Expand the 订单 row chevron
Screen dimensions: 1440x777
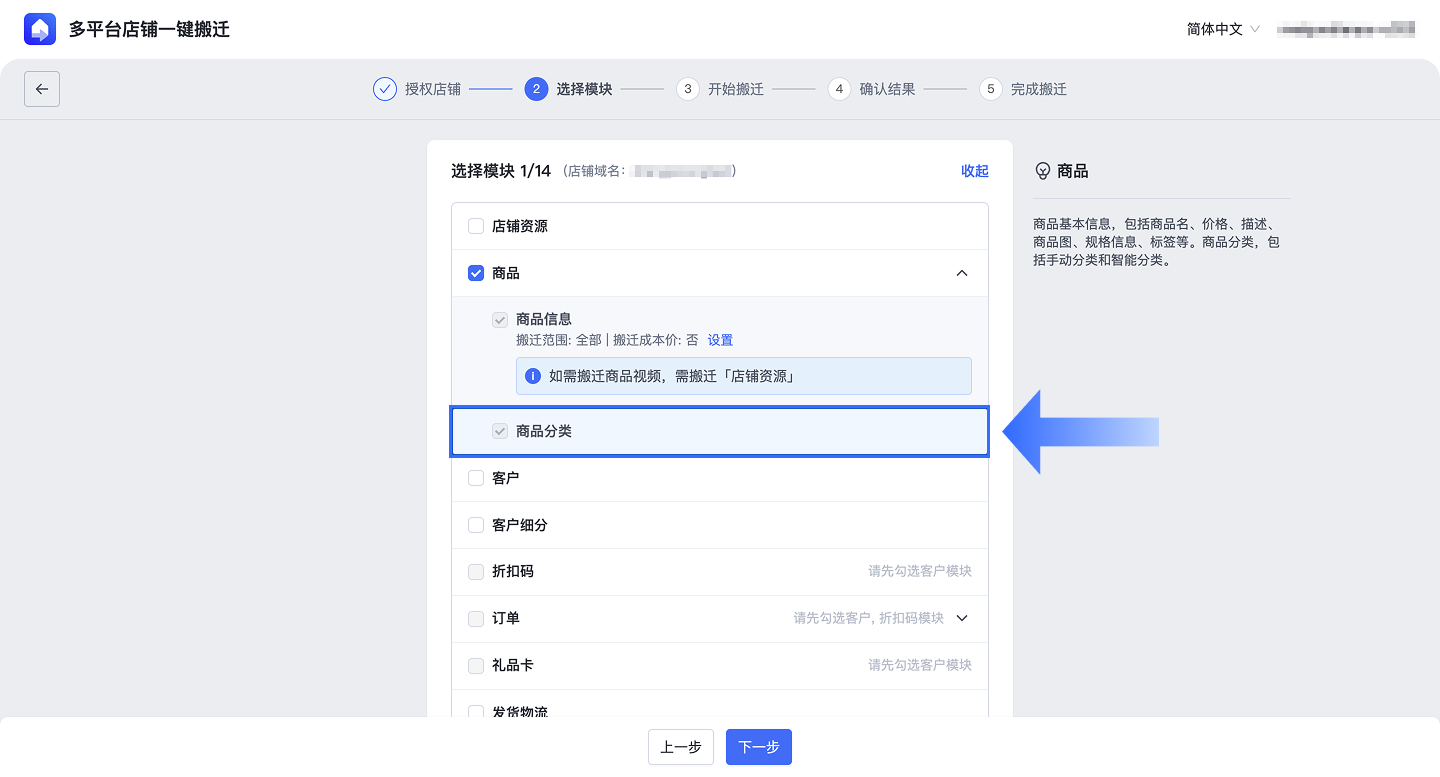point(962,618)
